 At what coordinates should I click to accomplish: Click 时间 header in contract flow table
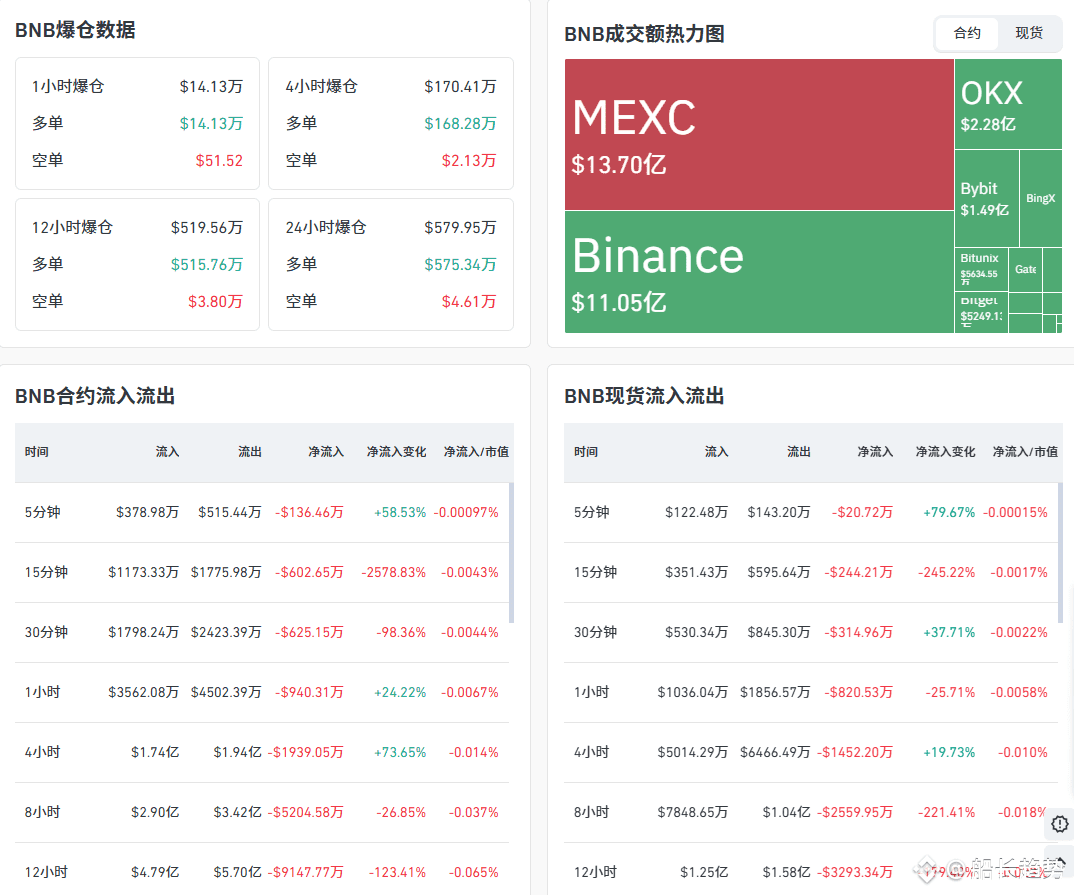pyautogui.click(x=37, y=452)
